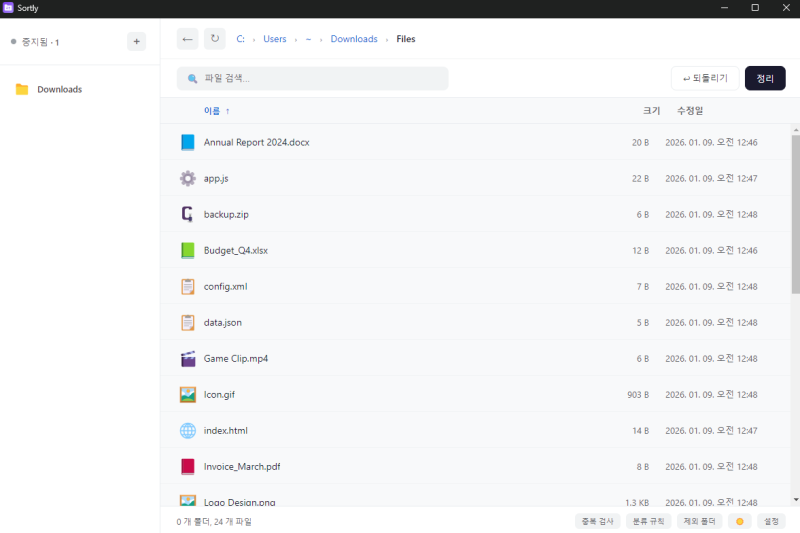Select the Game Clip.mp4 file name
The width and height of the screenshot is (800, 533).
pos(236,359)
